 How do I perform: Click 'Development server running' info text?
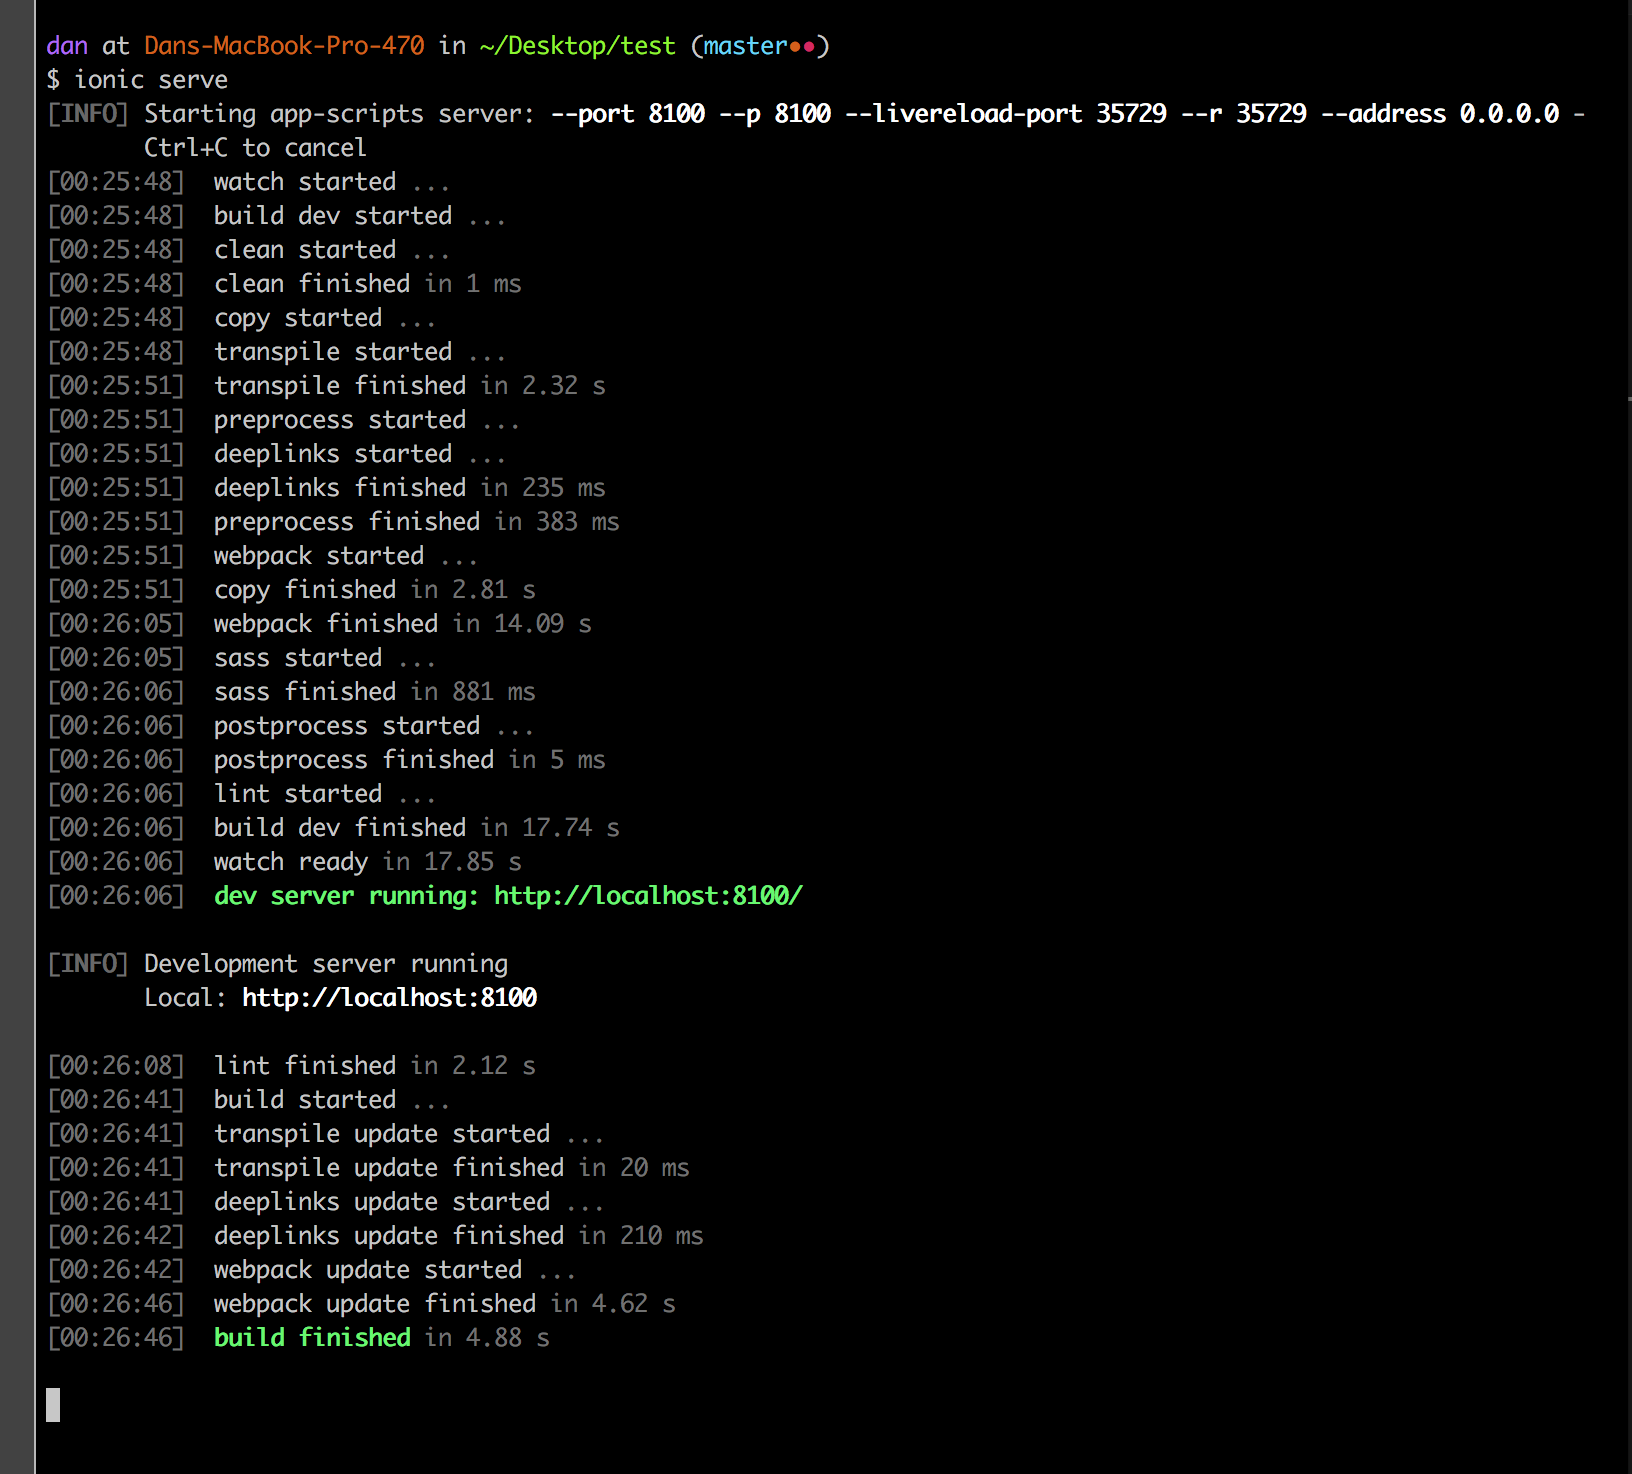[326, 964]
